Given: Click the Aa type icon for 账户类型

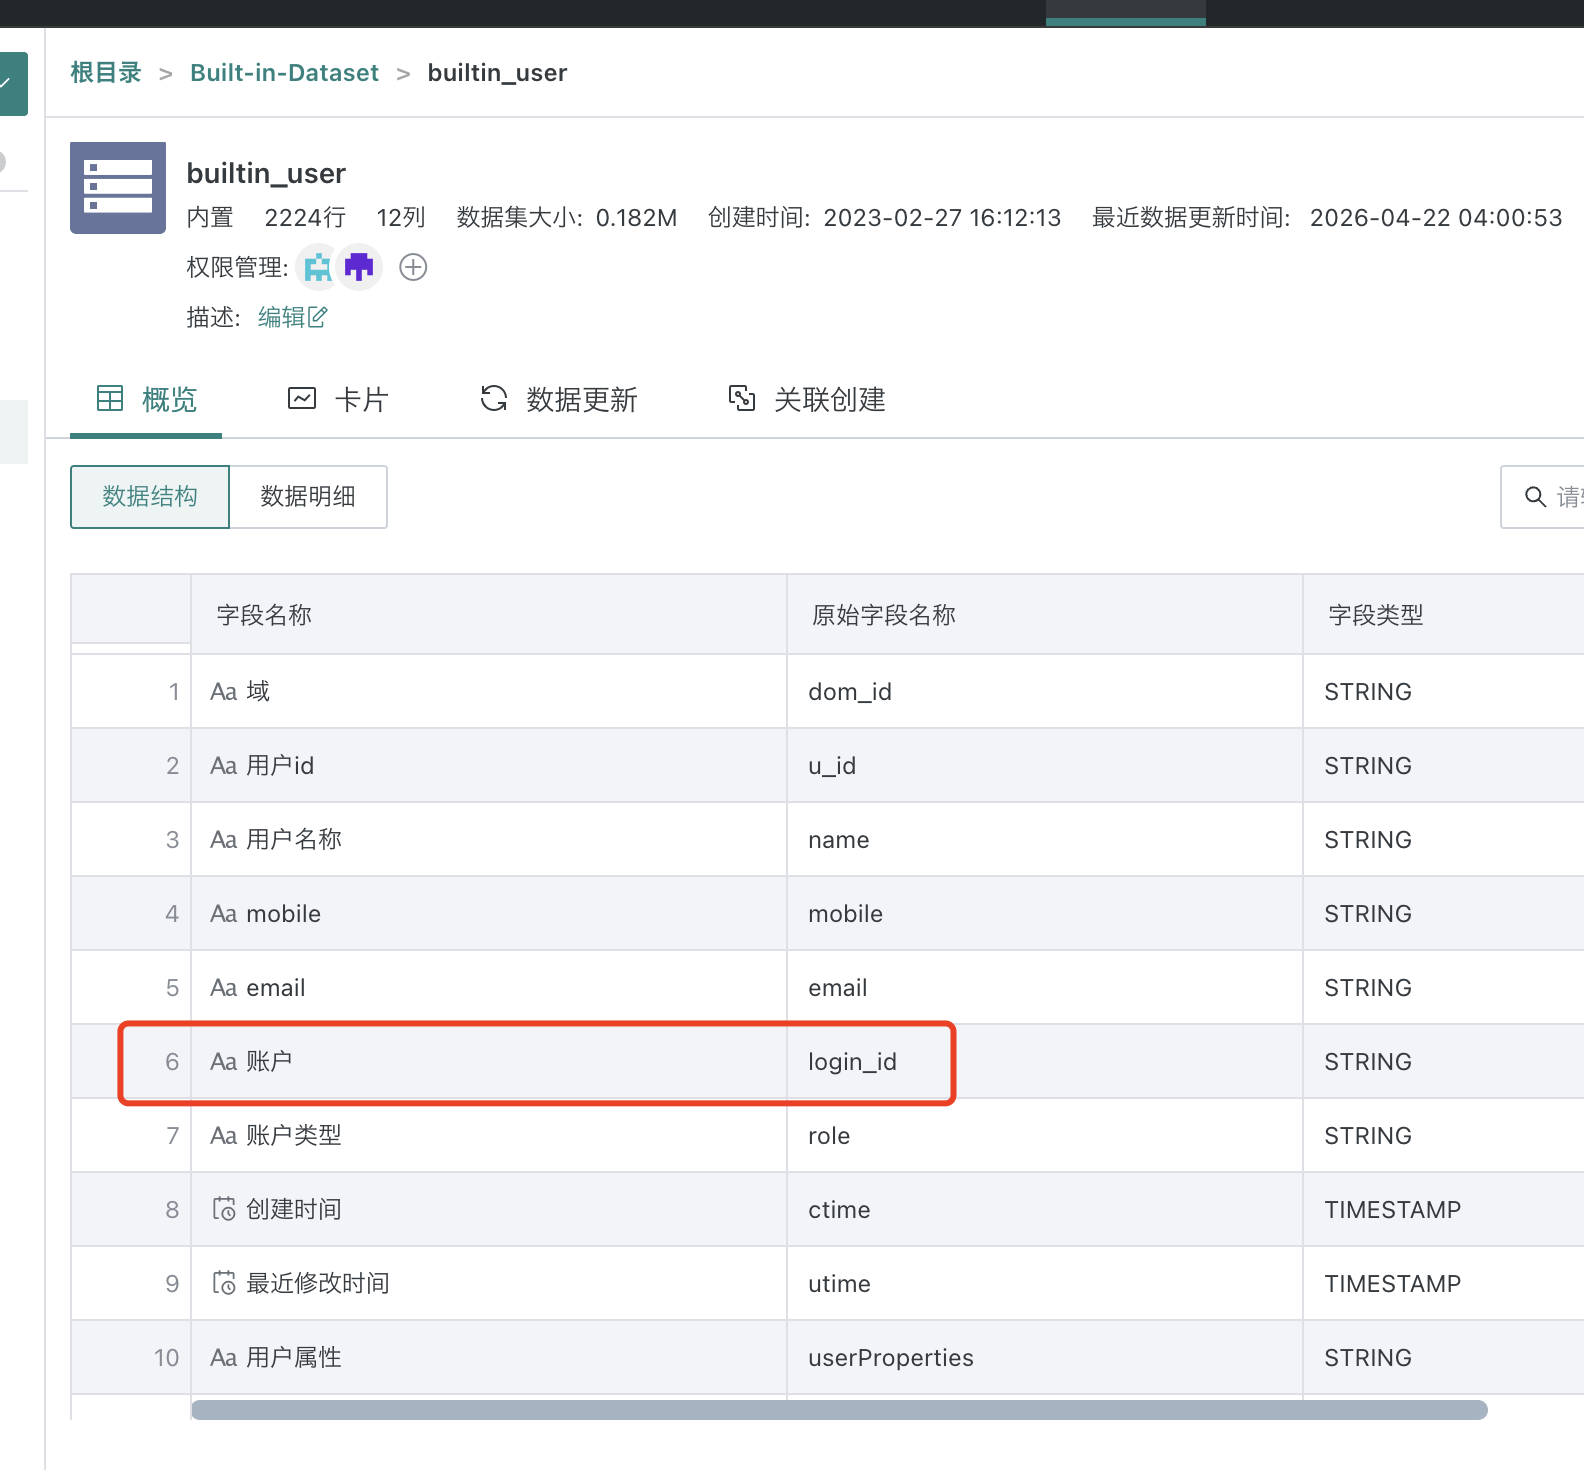Looking at the screenshot, I should click(223, 1136).
